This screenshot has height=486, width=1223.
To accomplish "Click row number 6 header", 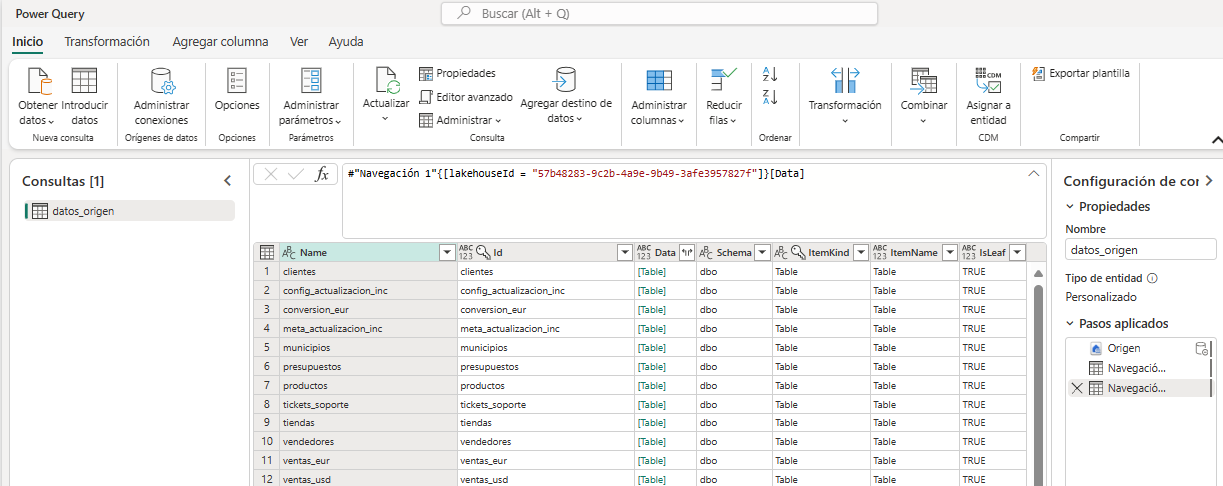I will pyautogui.click(x=267, y=366).
